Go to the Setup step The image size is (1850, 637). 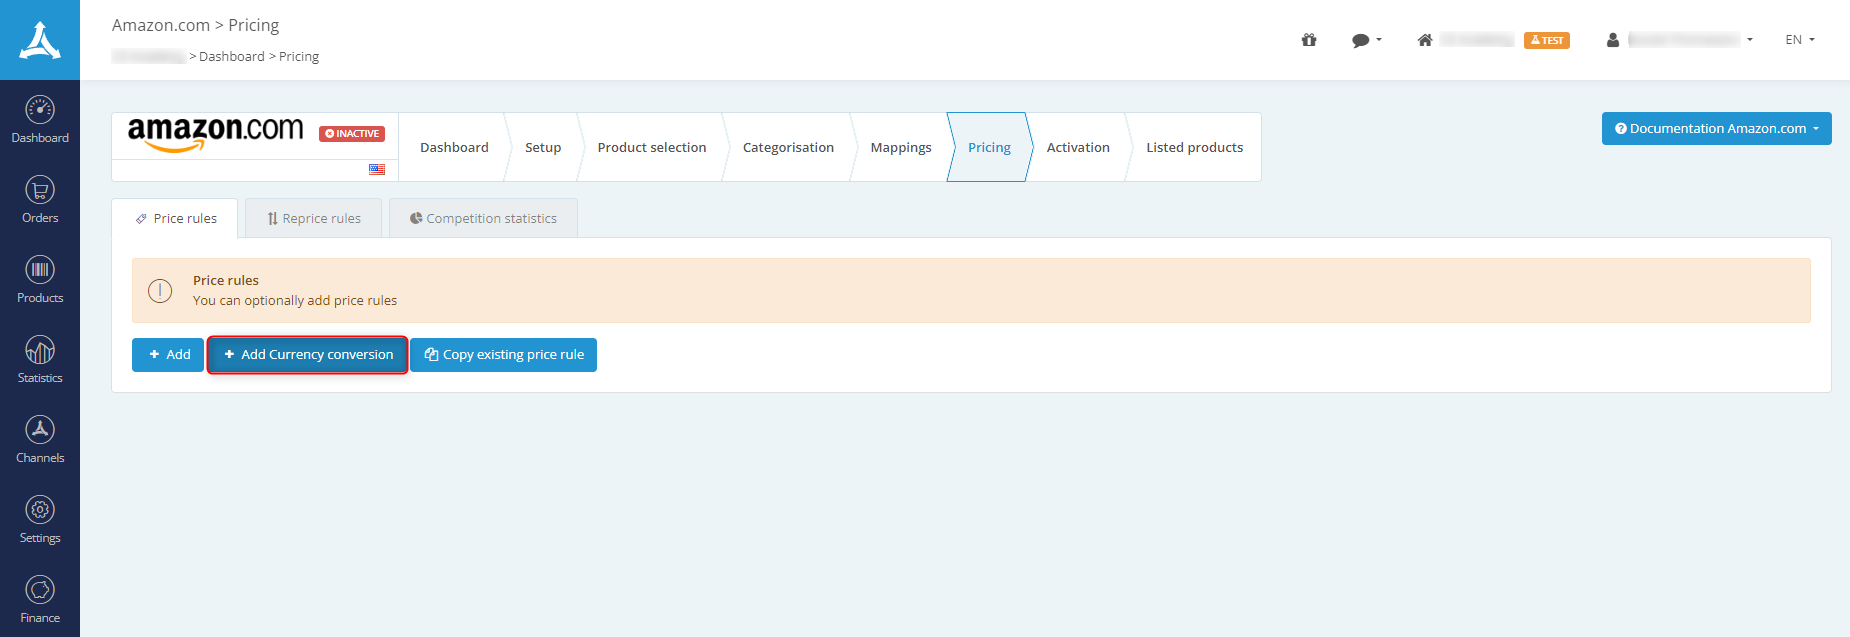pos(543,147)
